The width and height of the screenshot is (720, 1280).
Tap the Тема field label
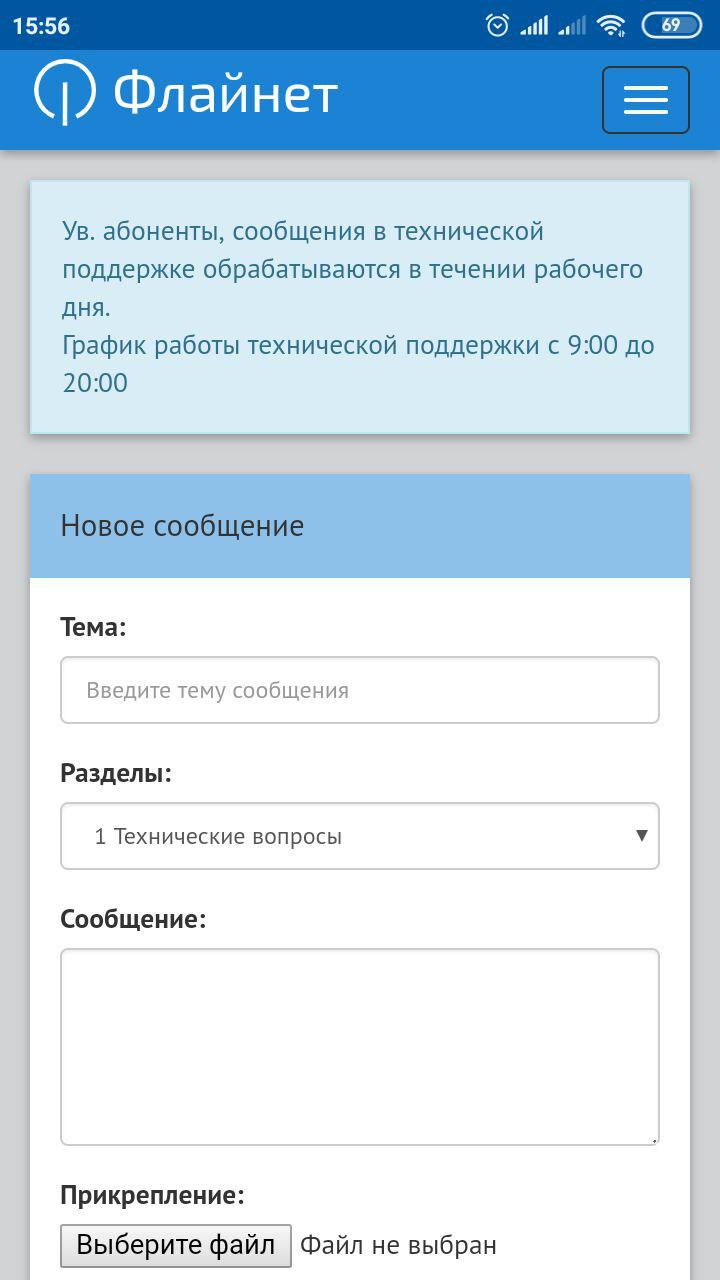click(93, 627)
